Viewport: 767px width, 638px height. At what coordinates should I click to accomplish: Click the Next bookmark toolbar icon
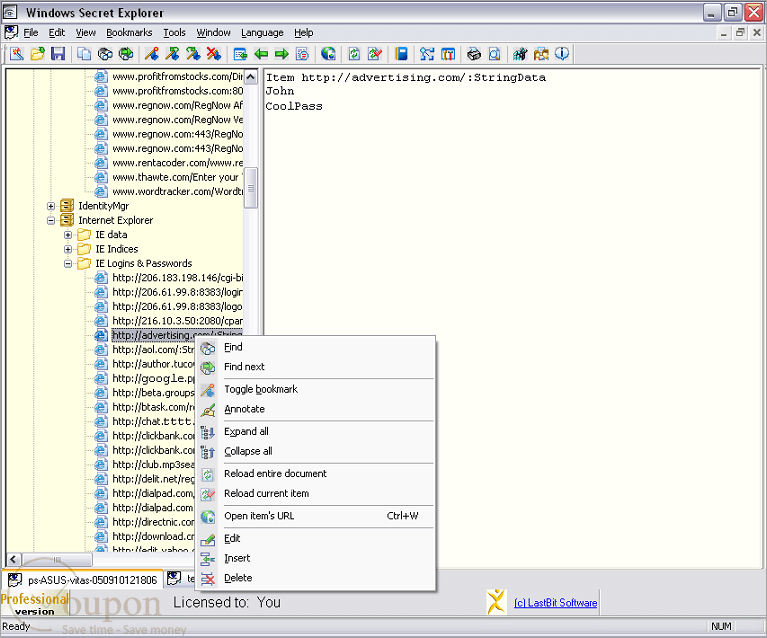coord(172,54)
